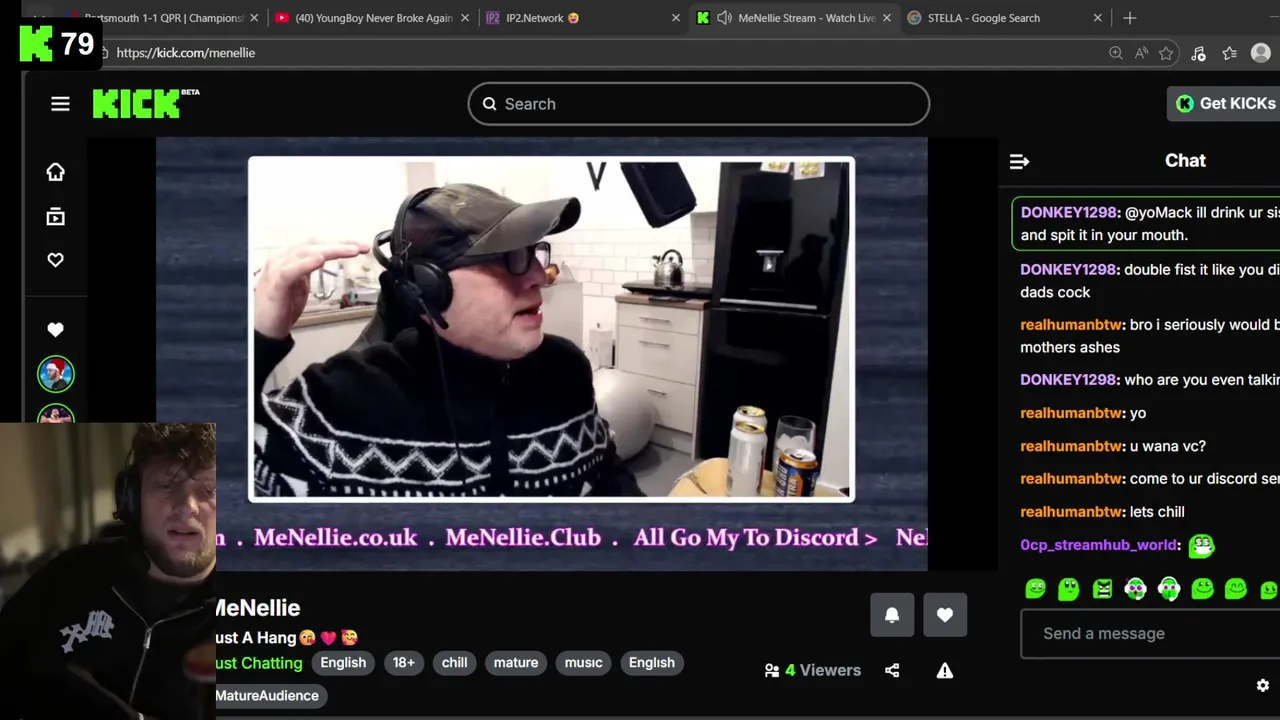Switch to YoungBoy Never Broke Again tab

point(372,18)
